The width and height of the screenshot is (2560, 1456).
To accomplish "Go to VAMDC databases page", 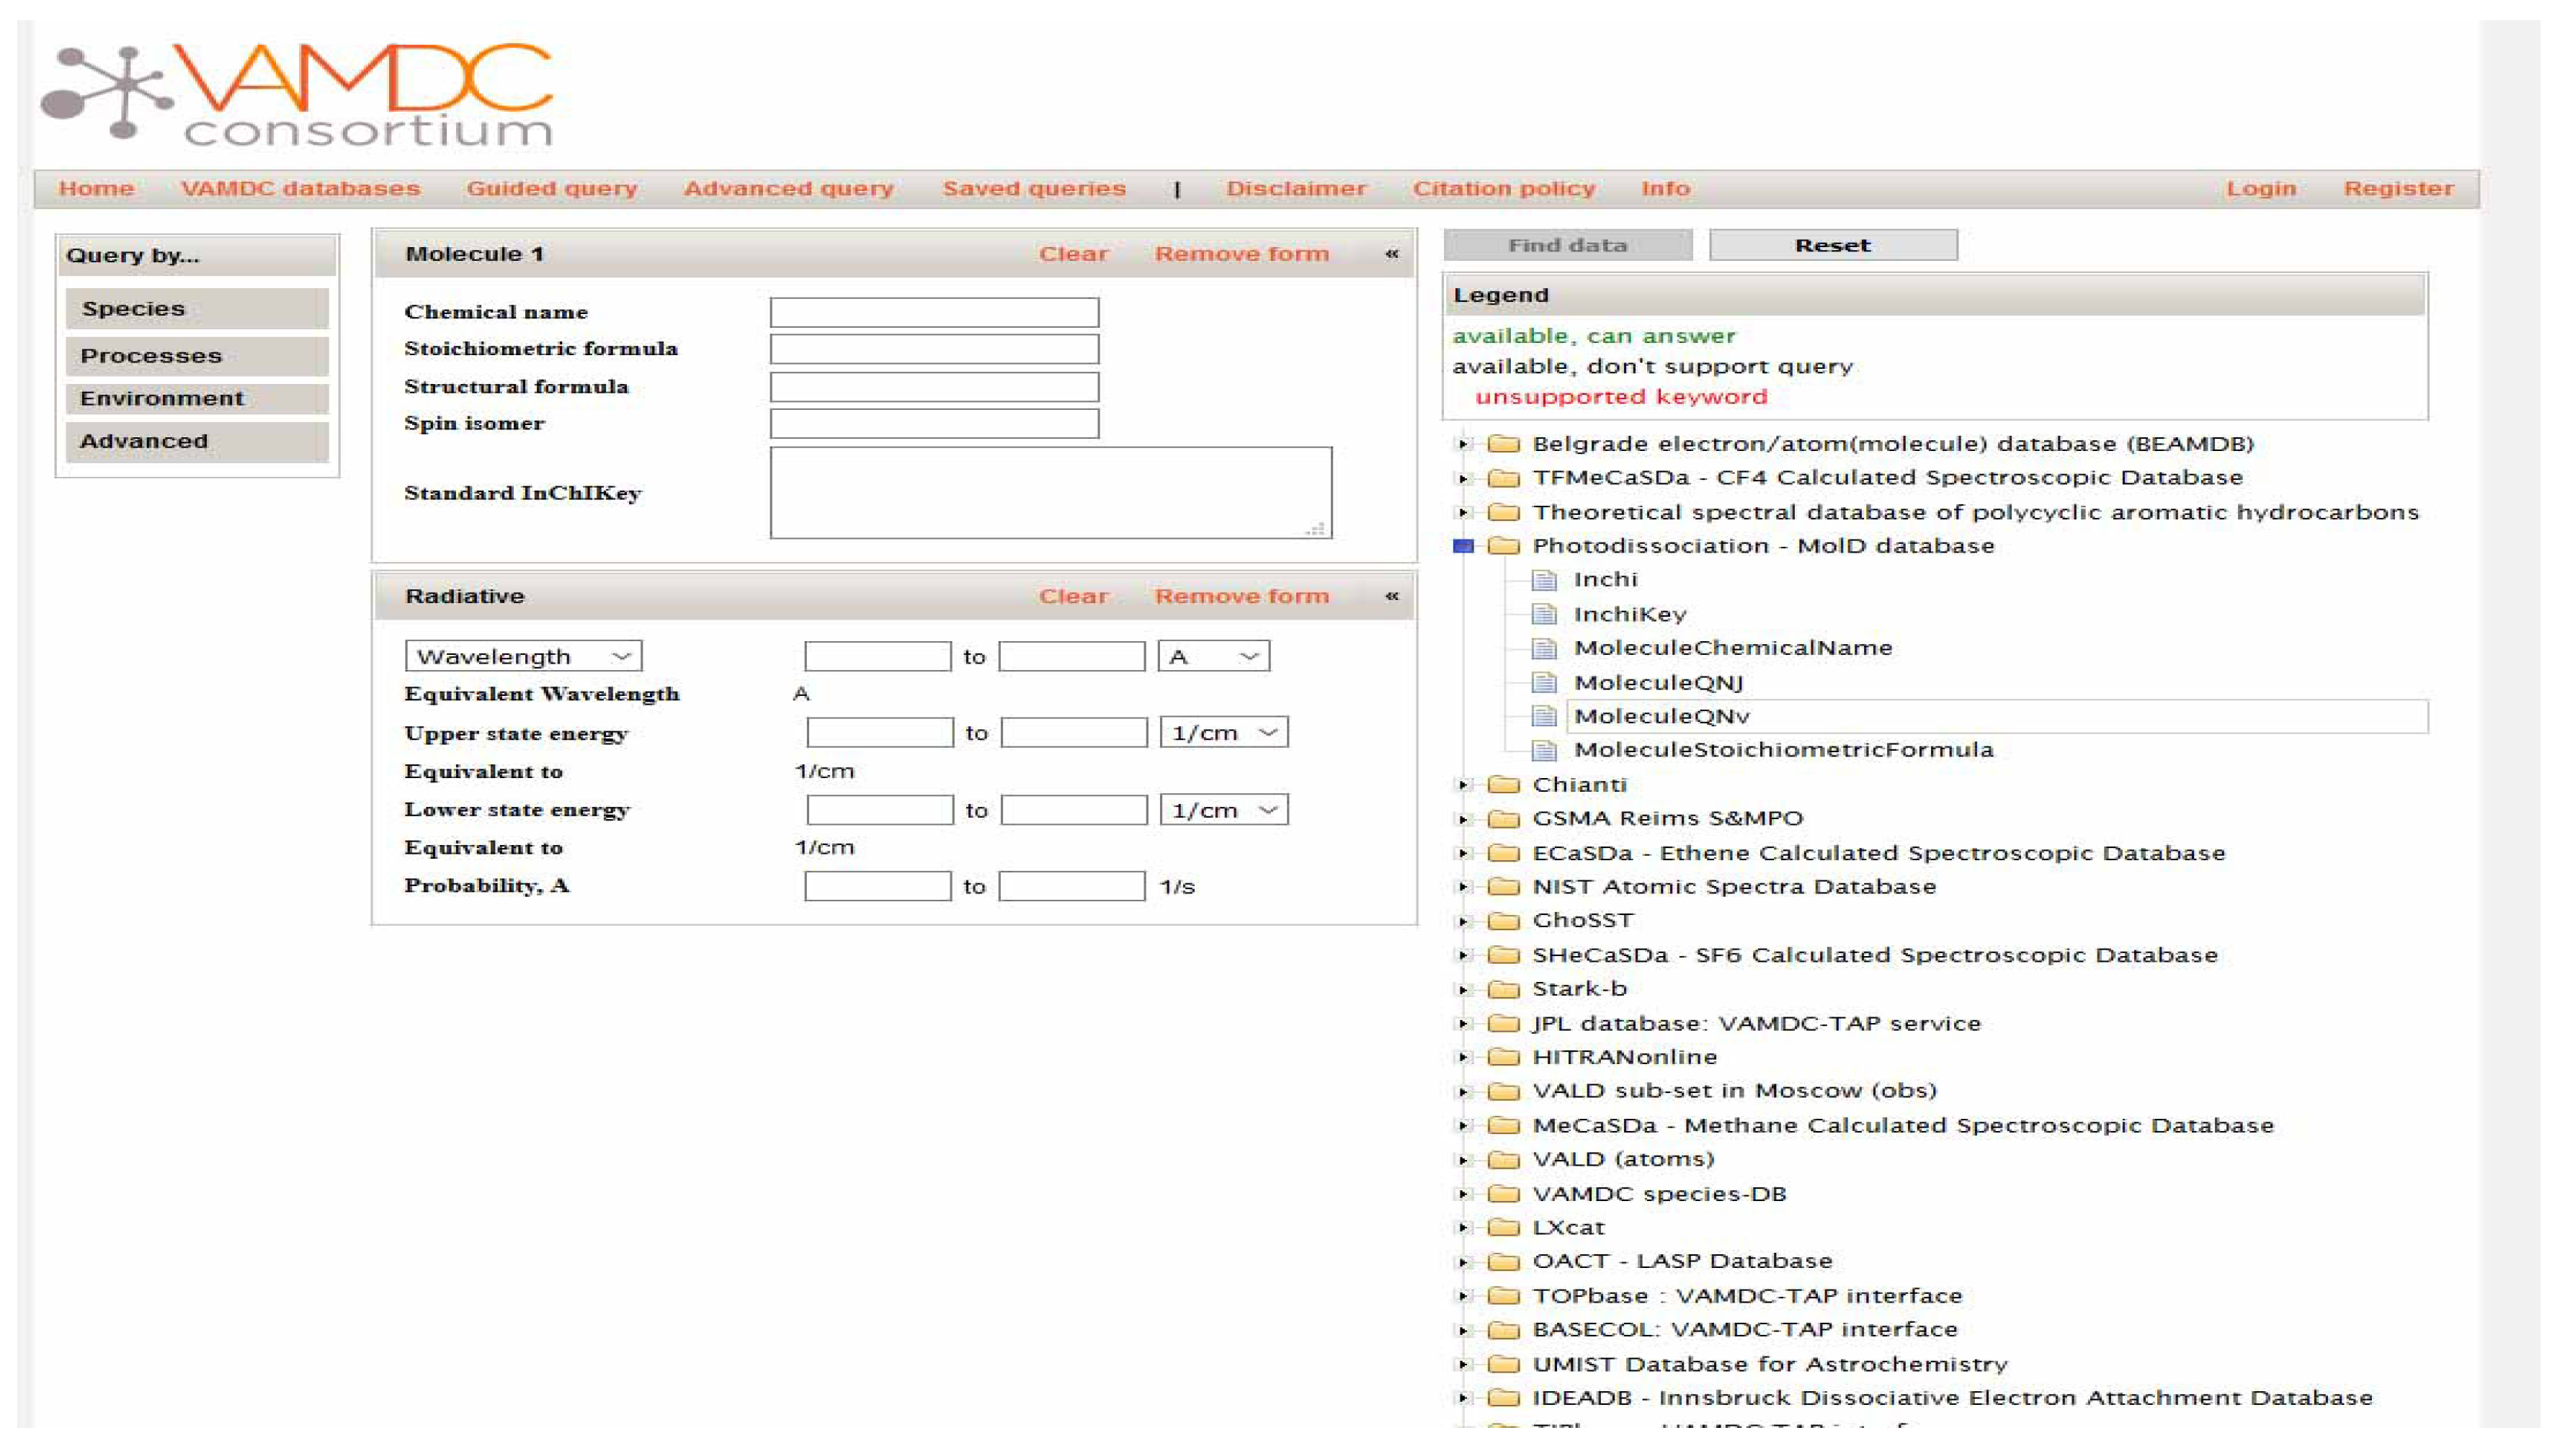I will tap(300, 189).
